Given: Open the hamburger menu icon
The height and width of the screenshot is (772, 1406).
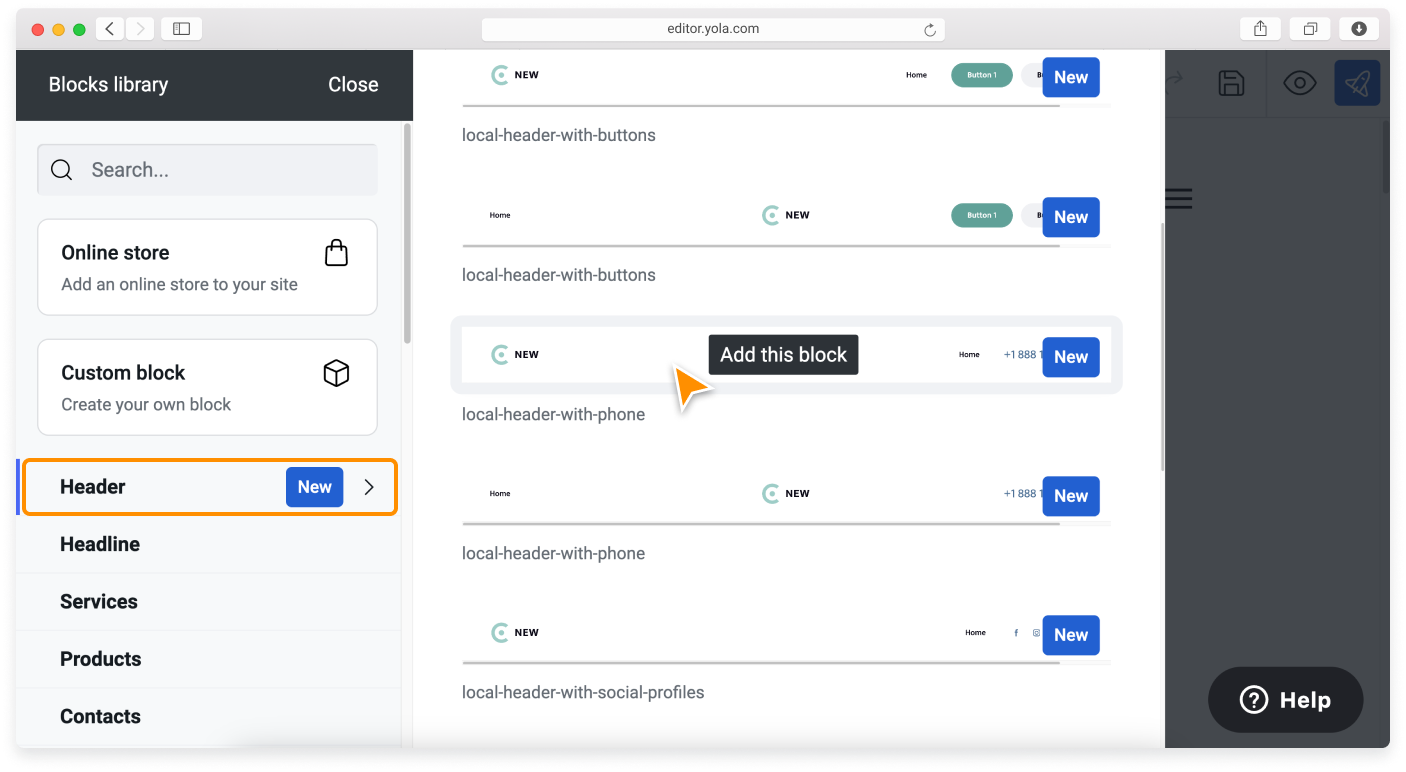Looking at the screenshot, I should pos(1180,199).
